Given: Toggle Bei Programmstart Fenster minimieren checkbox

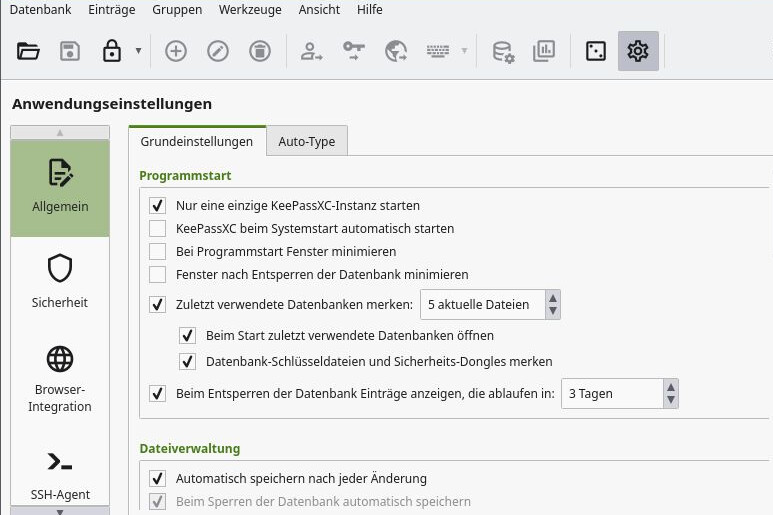Looking at the screenshot, I should [x=158, y=252].
